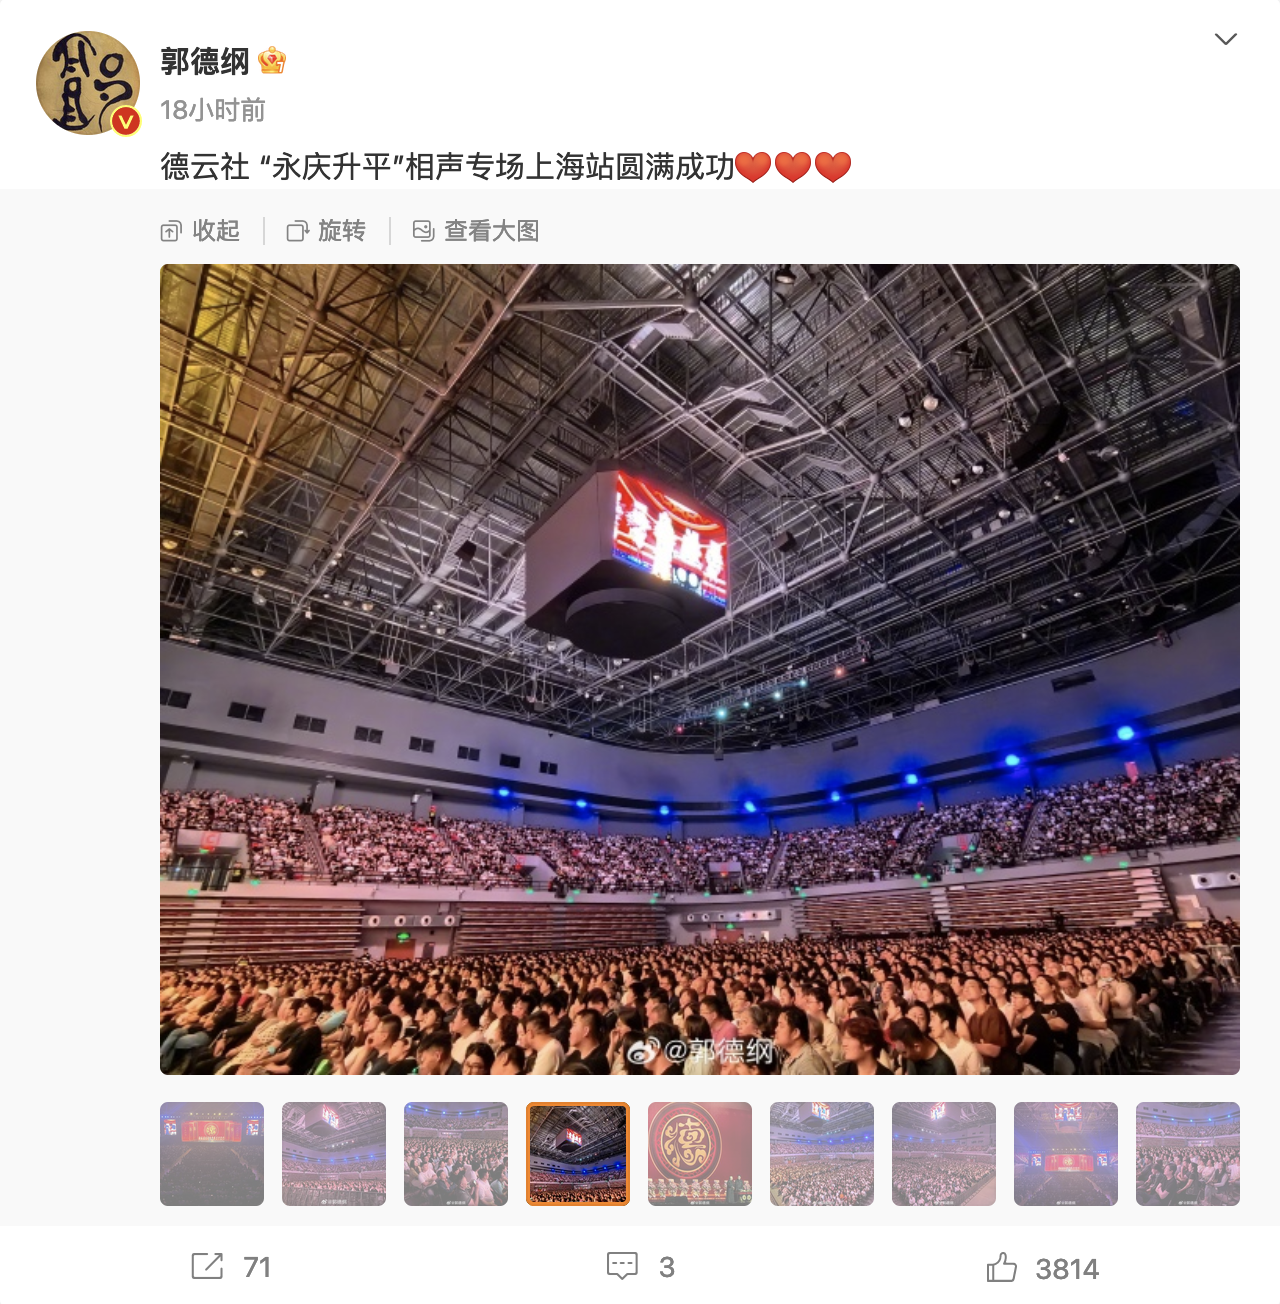1280x1304 pixels.
Task: Select the first stage thumbnail
Action: pos(212,1154)
